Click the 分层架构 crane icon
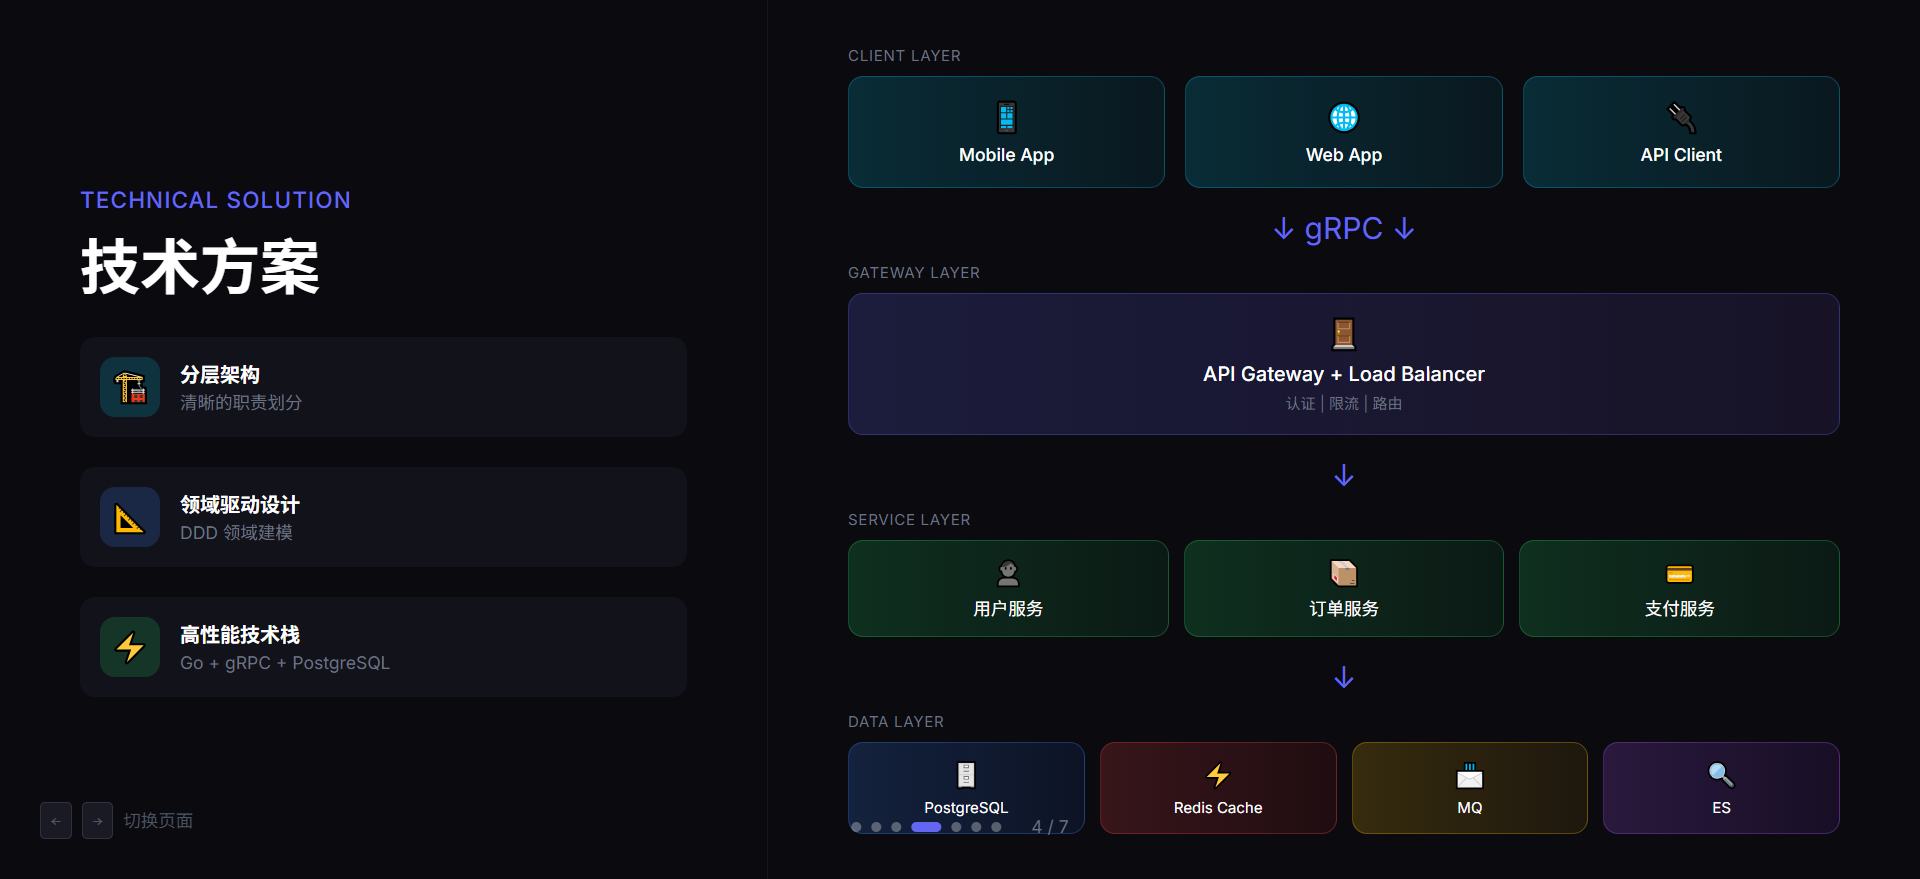The height and width of the screenshot is (879, 1920). tap(130, 387)
